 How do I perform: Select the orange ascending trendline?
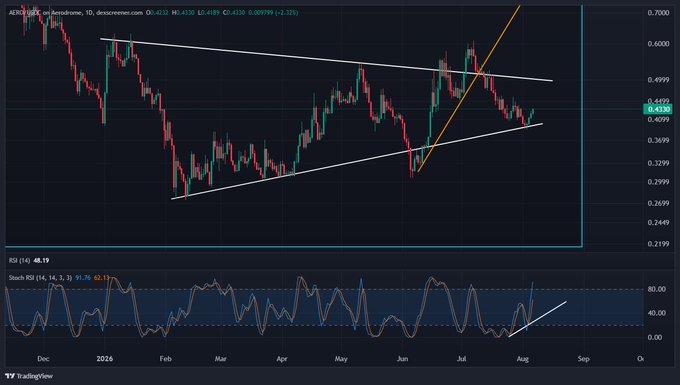point(468,89)
